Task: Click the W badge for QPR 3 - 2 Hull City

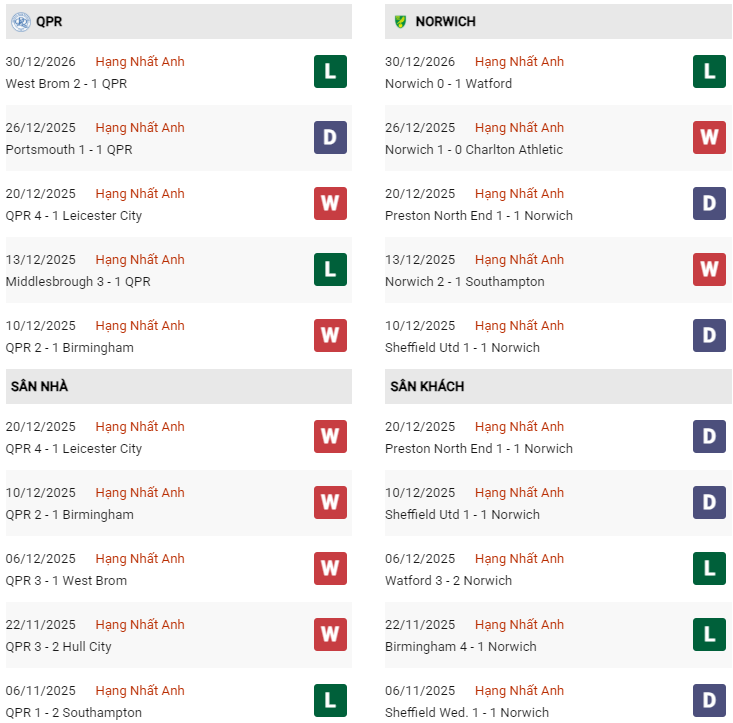Action: (330, 635)
